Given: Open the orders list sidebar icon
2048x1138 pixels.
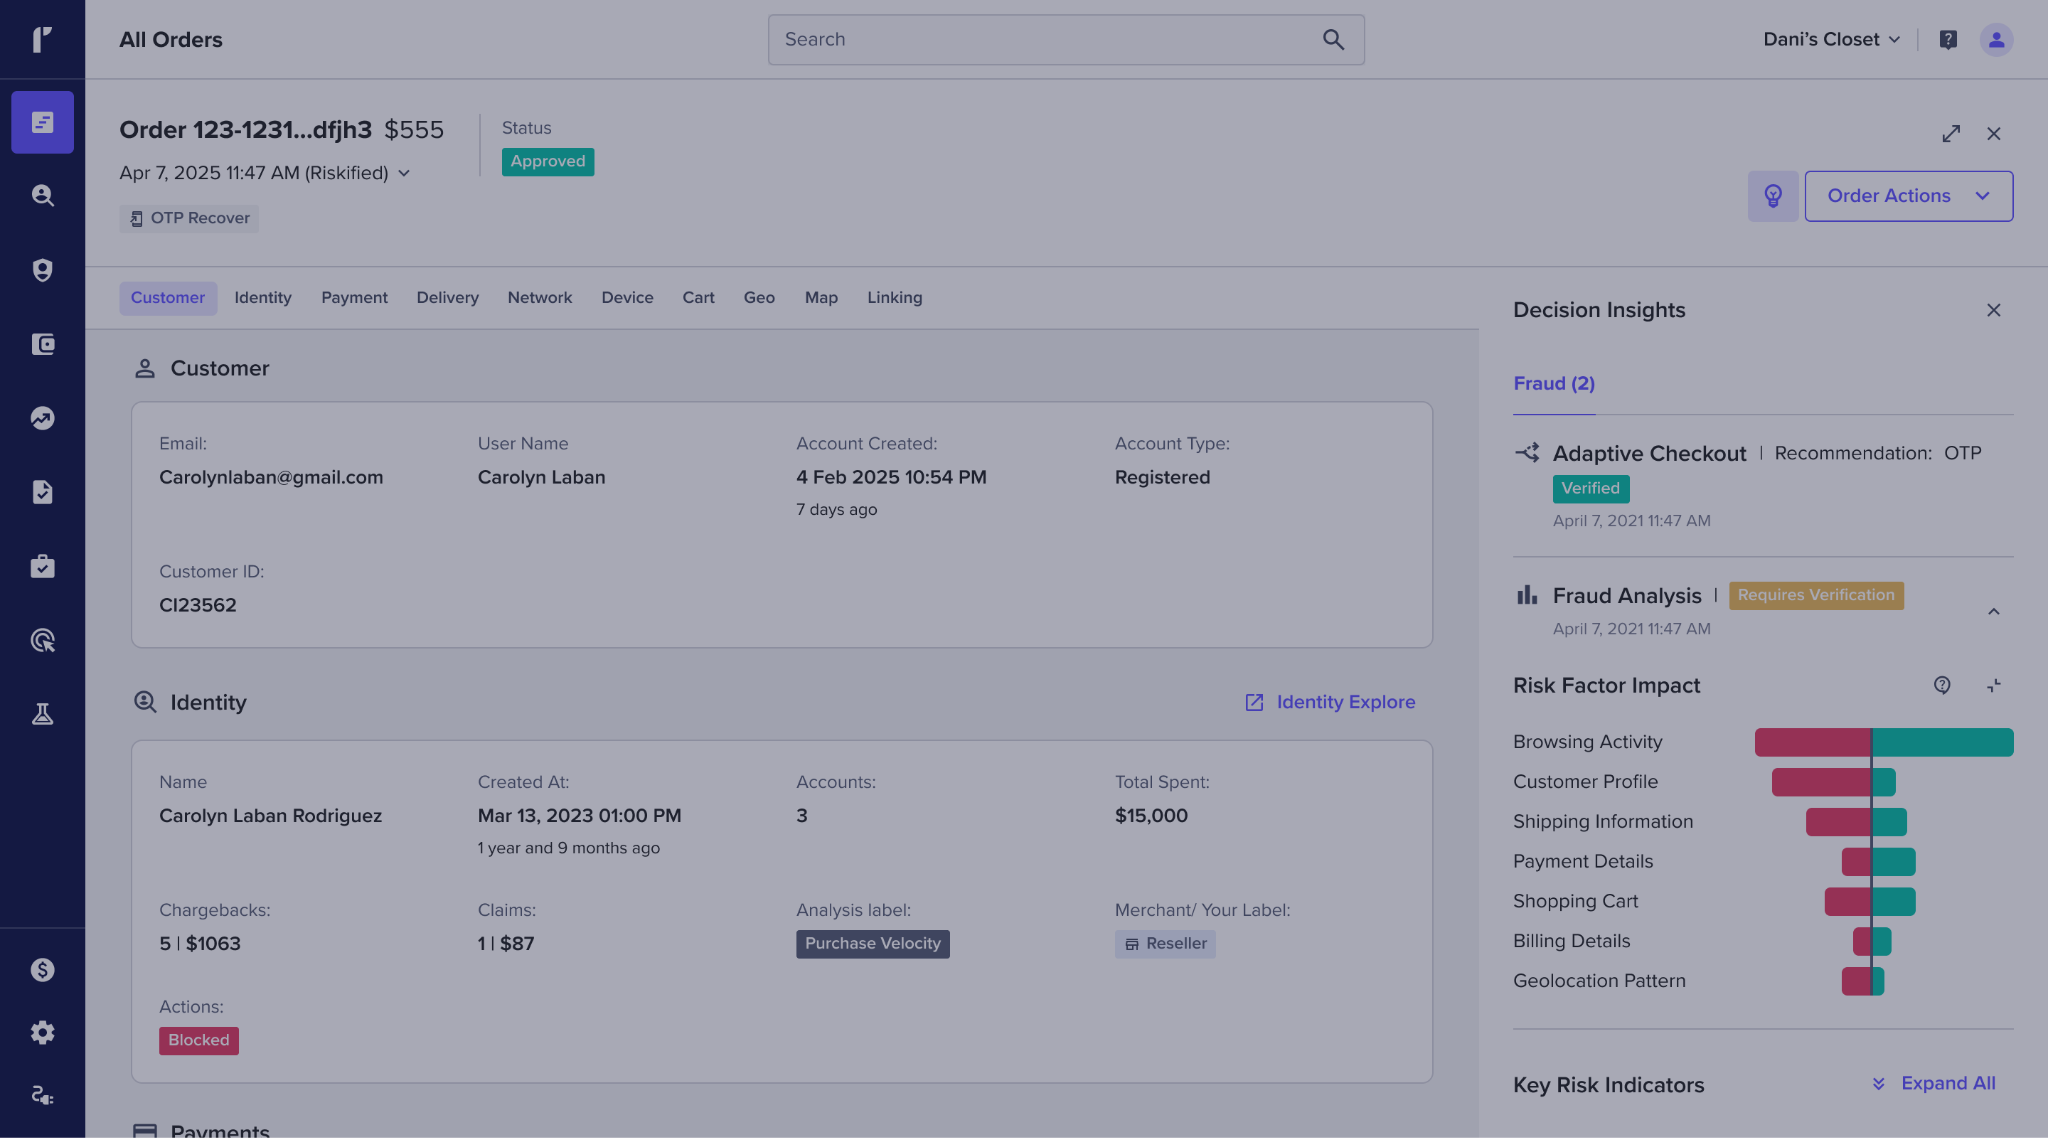Looking at the screenshot, I should 42,122.
